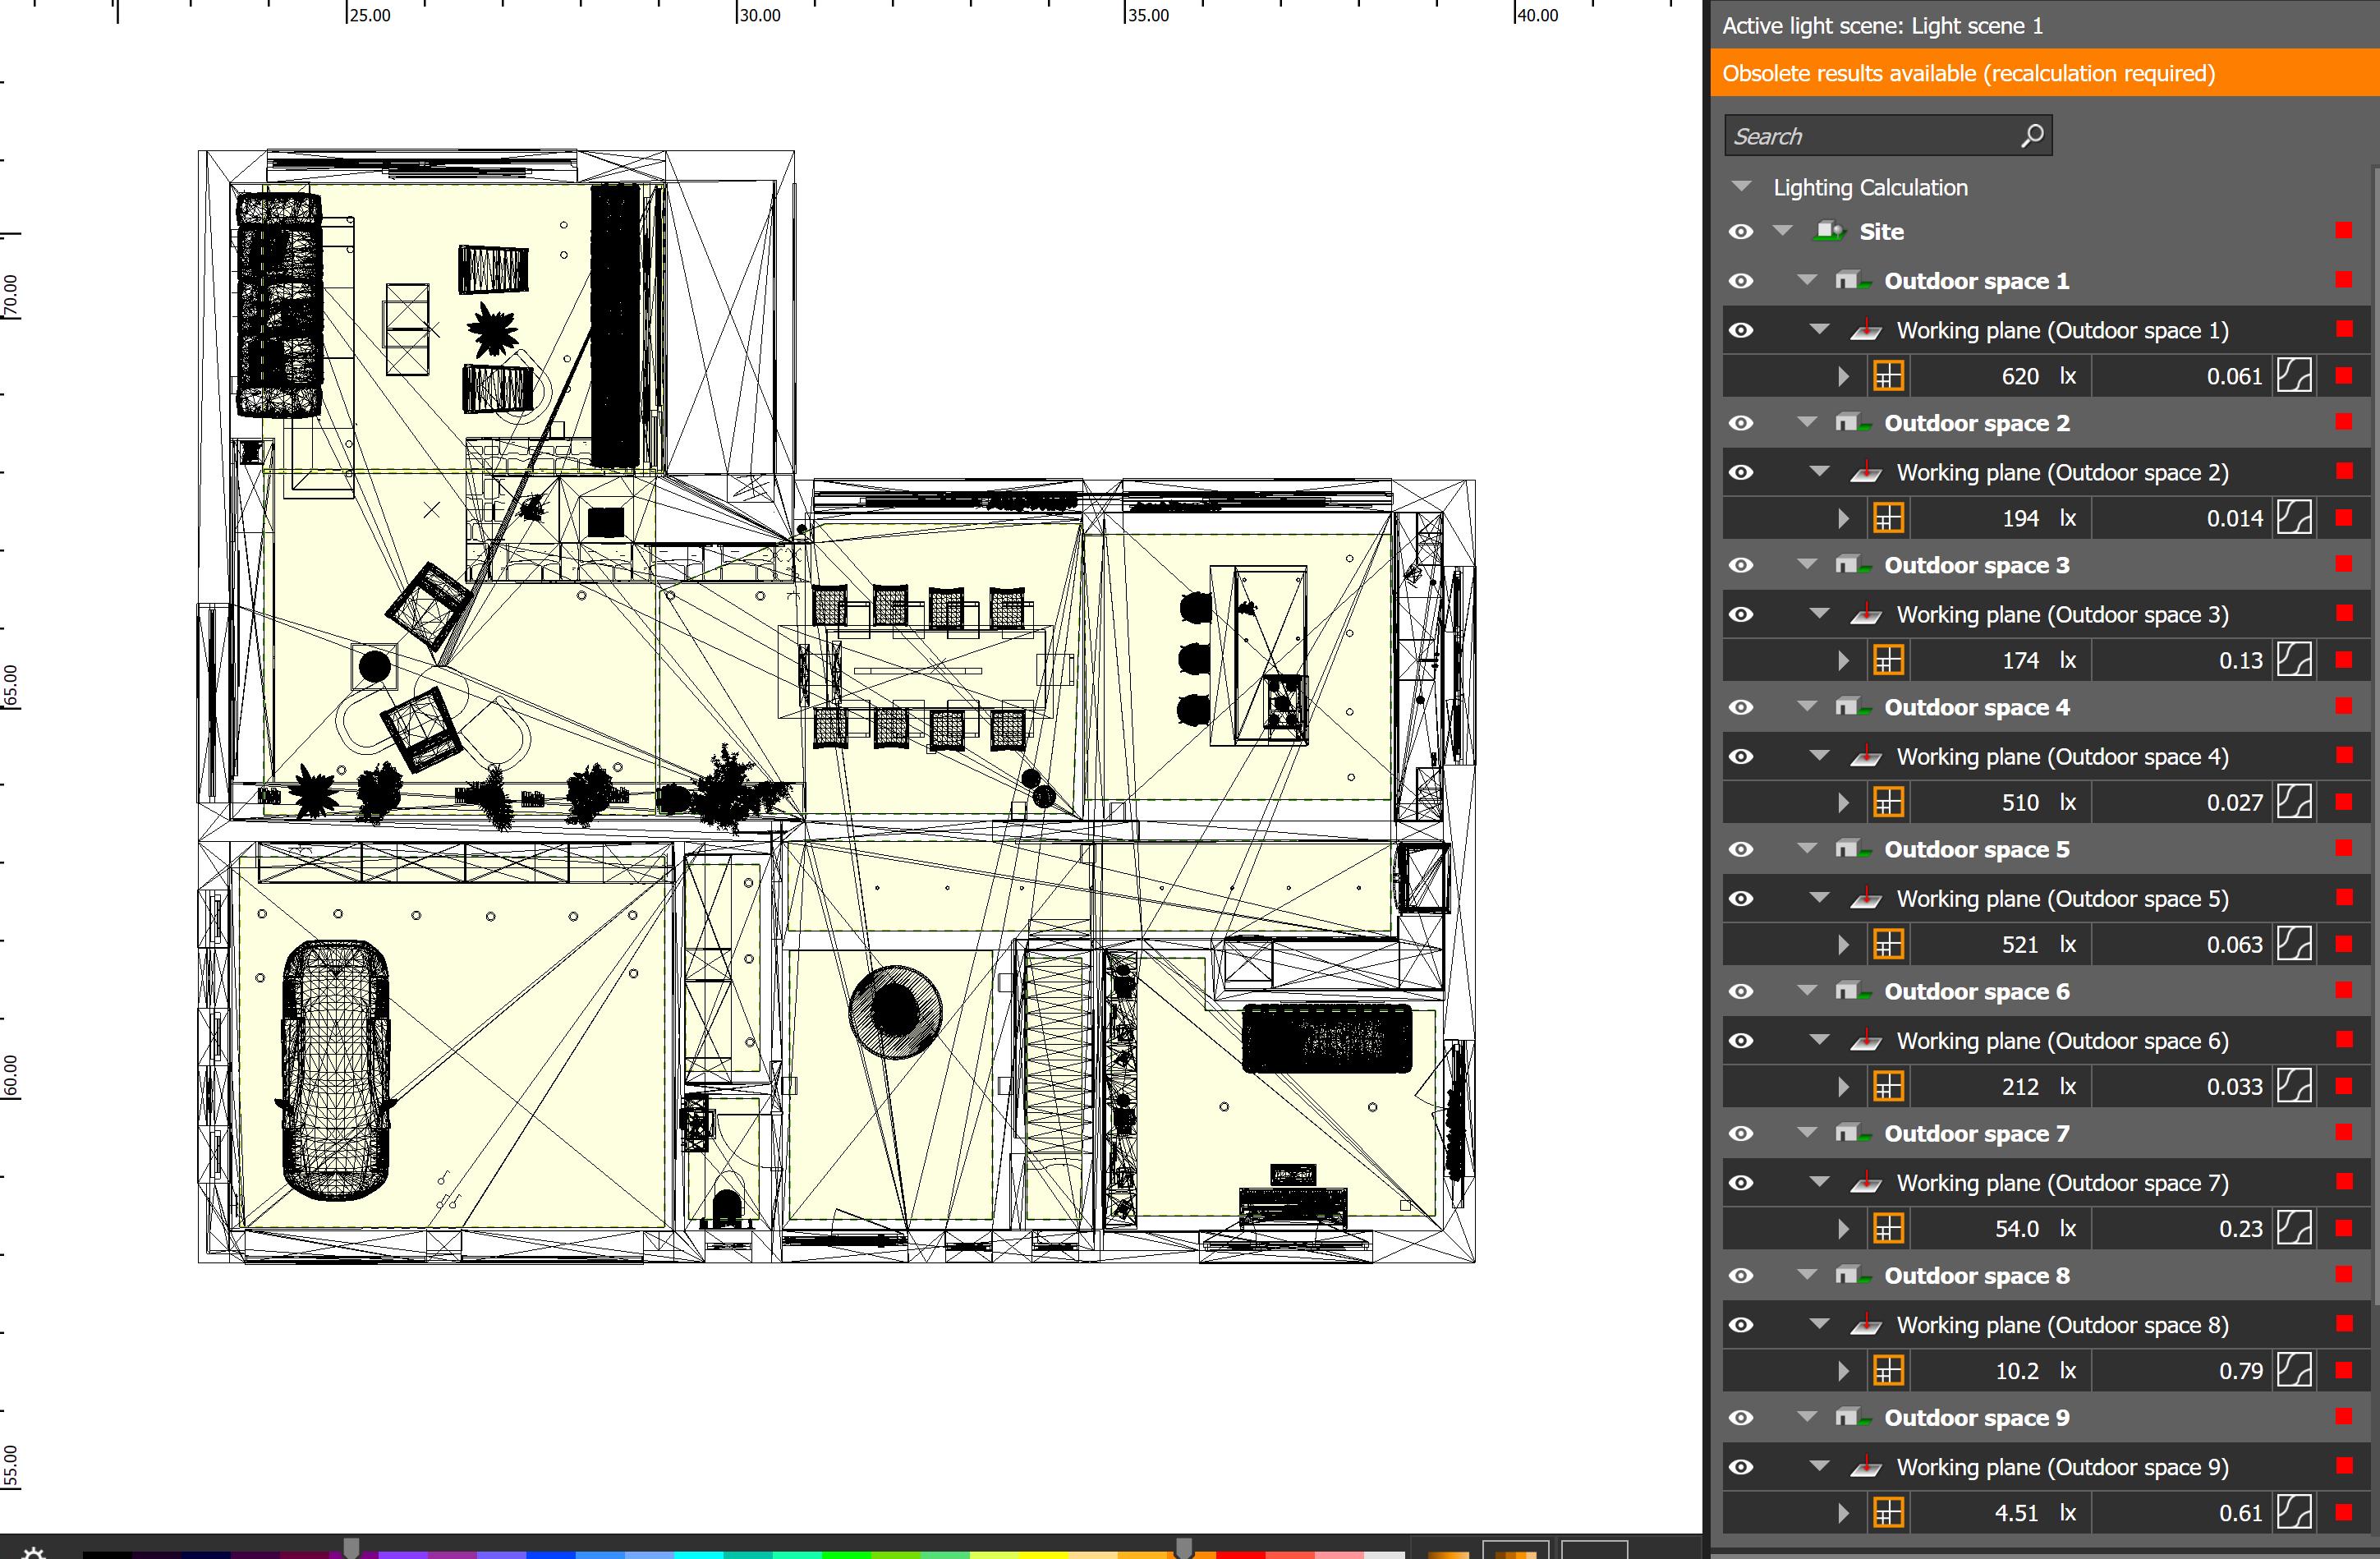The width and height of the screenshot is (2380, 1559).
Task: Click the 54.0 lx illuminance value
Action: tap(2016, 1229)
